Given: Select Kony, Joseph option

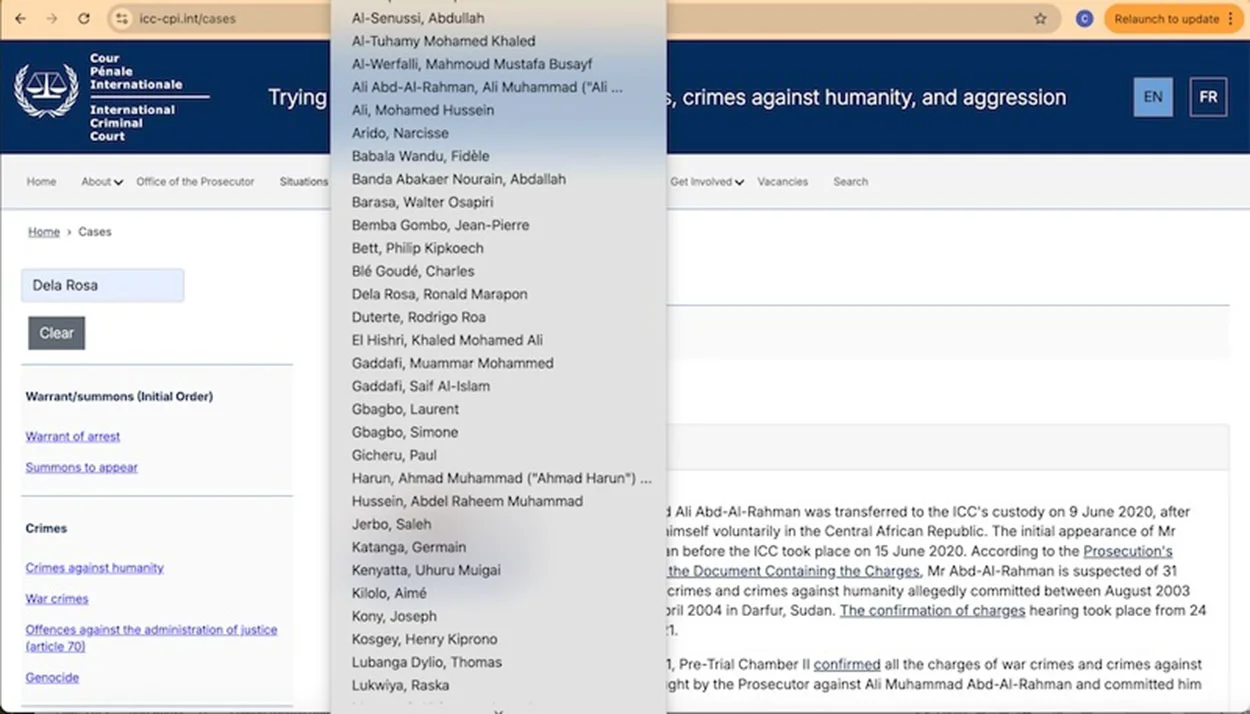Looking at the screenshot, I should 498,616.
